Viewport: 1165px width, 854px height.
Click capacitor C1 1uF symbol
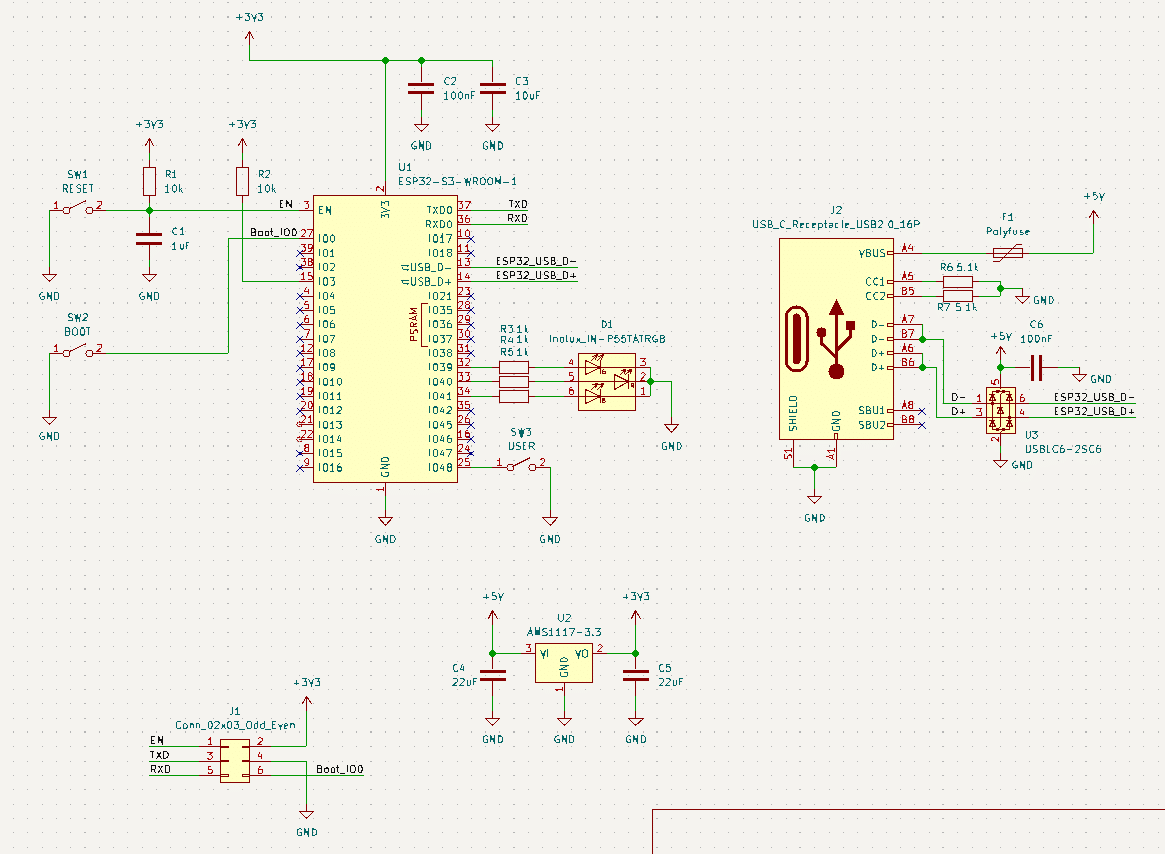point(149,239)
